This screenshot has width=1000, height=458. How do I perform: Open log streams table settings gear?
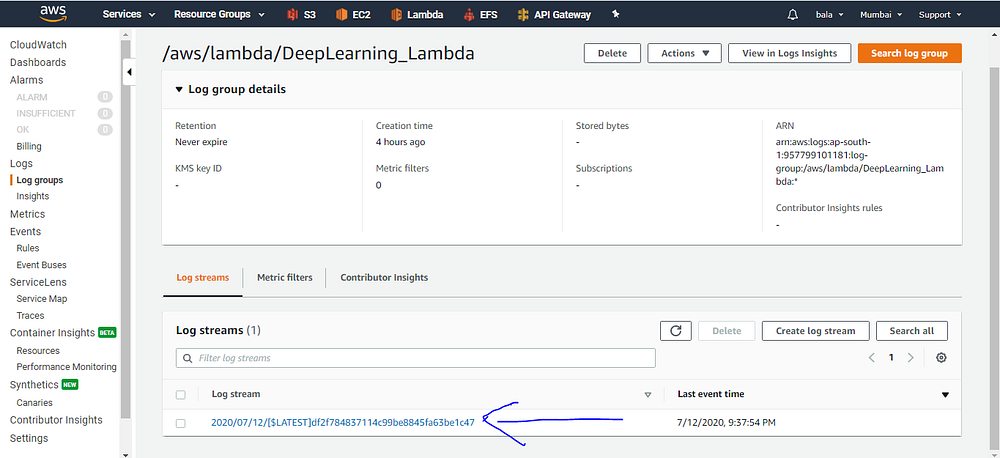[x=941, y=358]
